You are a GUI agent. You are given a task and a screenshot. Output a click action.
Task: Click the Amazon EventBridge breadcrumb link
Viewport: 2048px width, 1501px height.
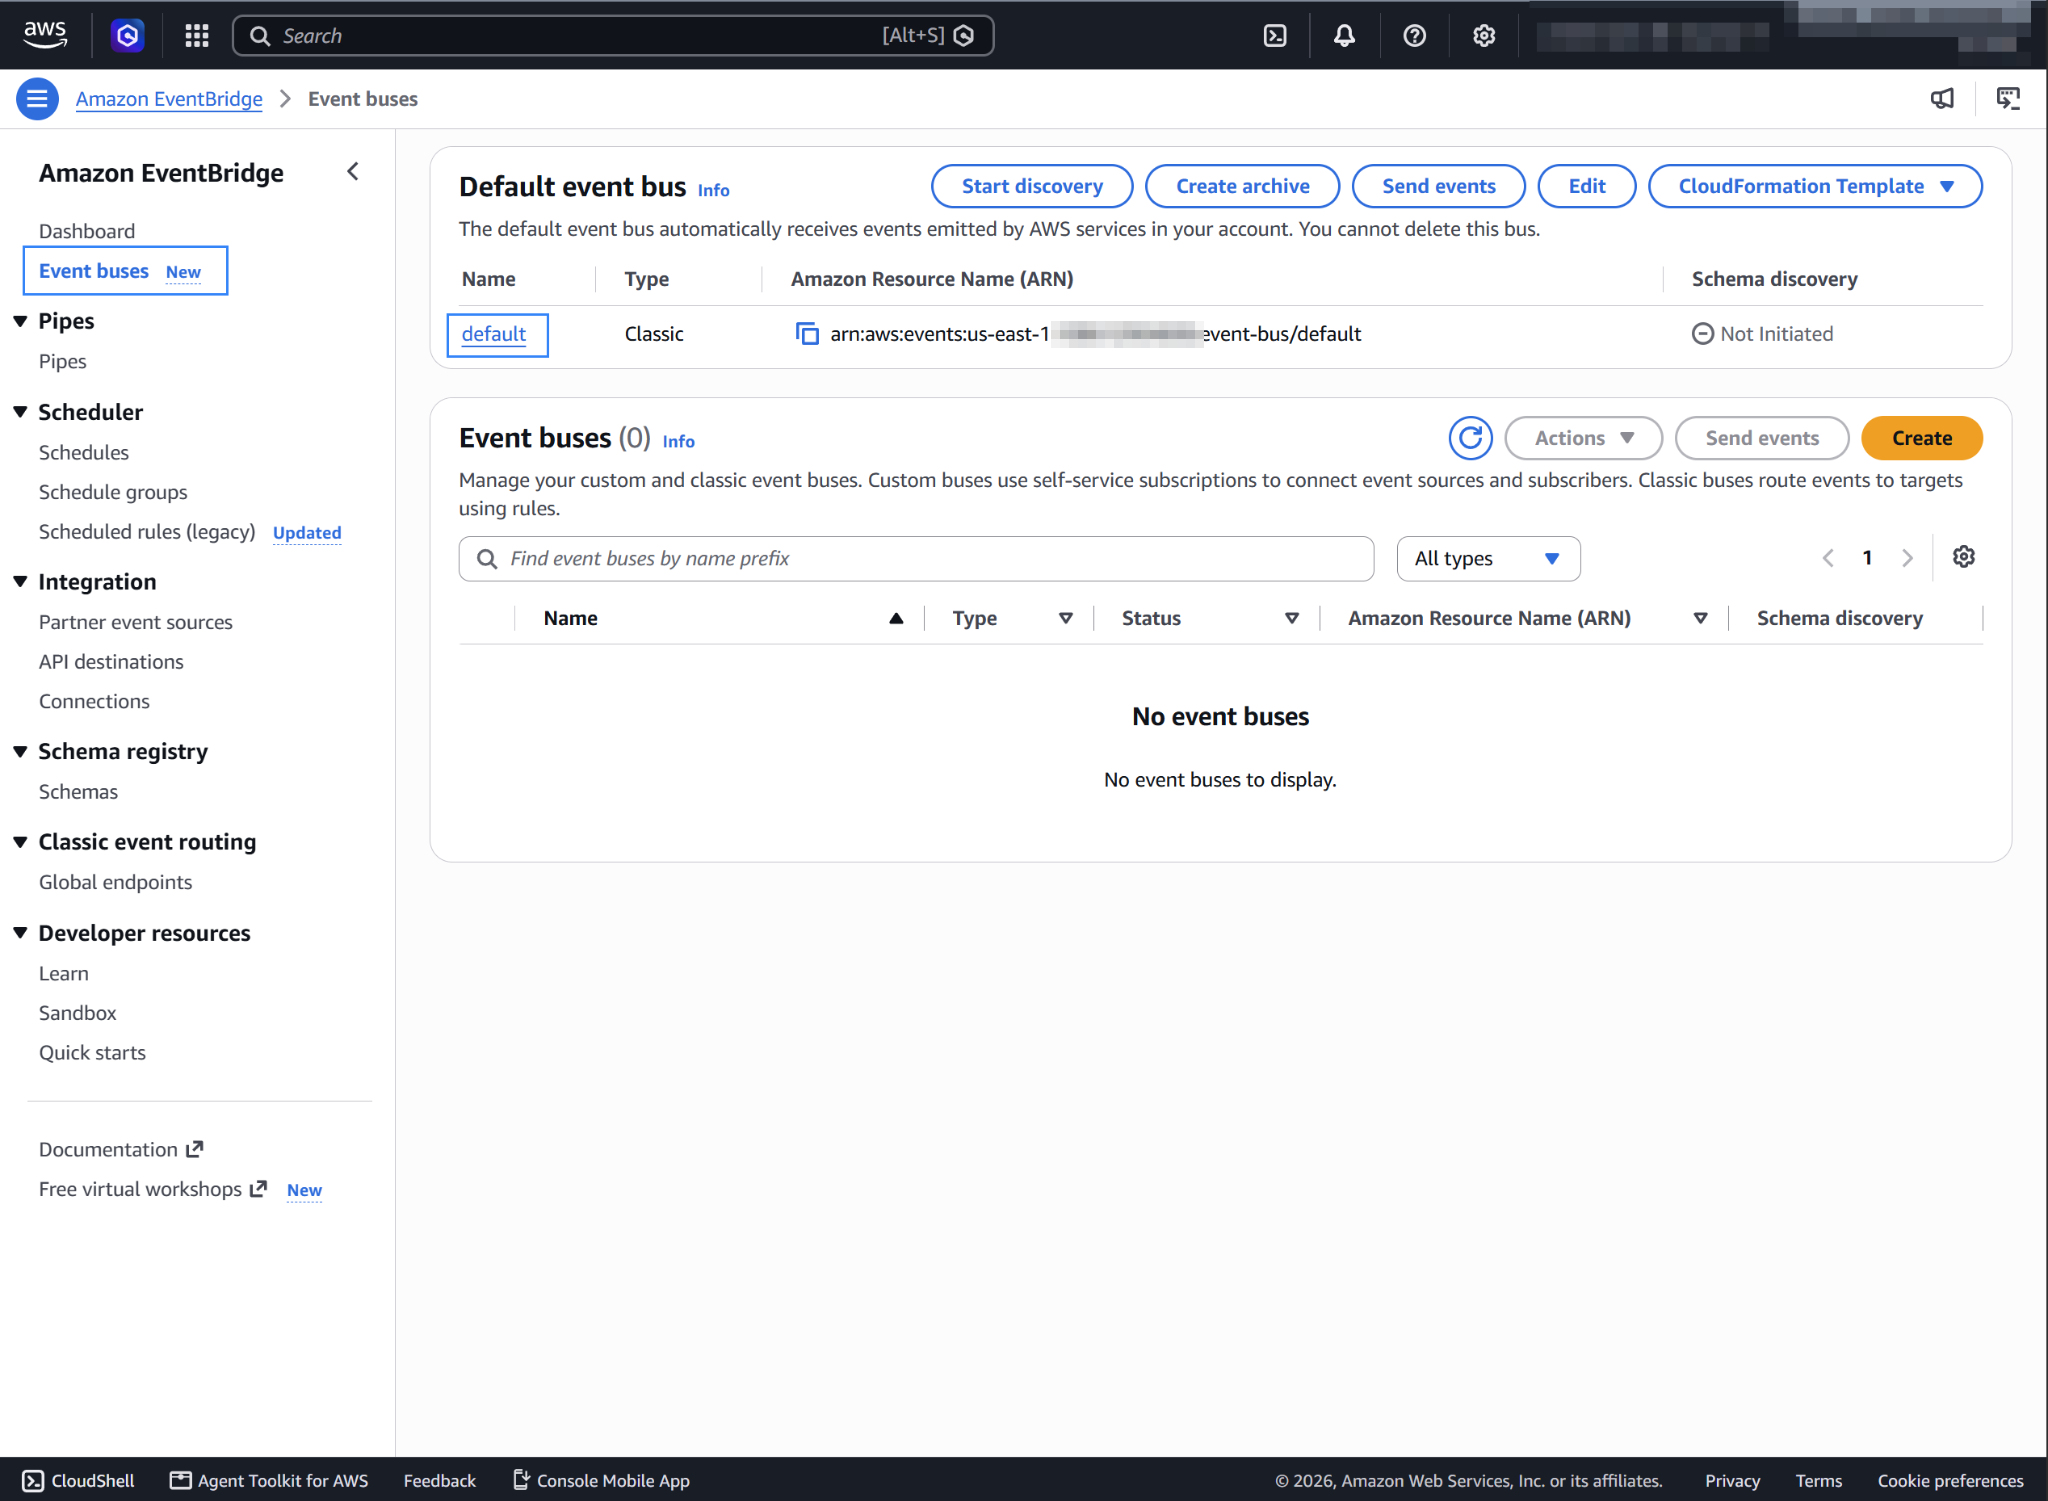(x=169, y=99)
